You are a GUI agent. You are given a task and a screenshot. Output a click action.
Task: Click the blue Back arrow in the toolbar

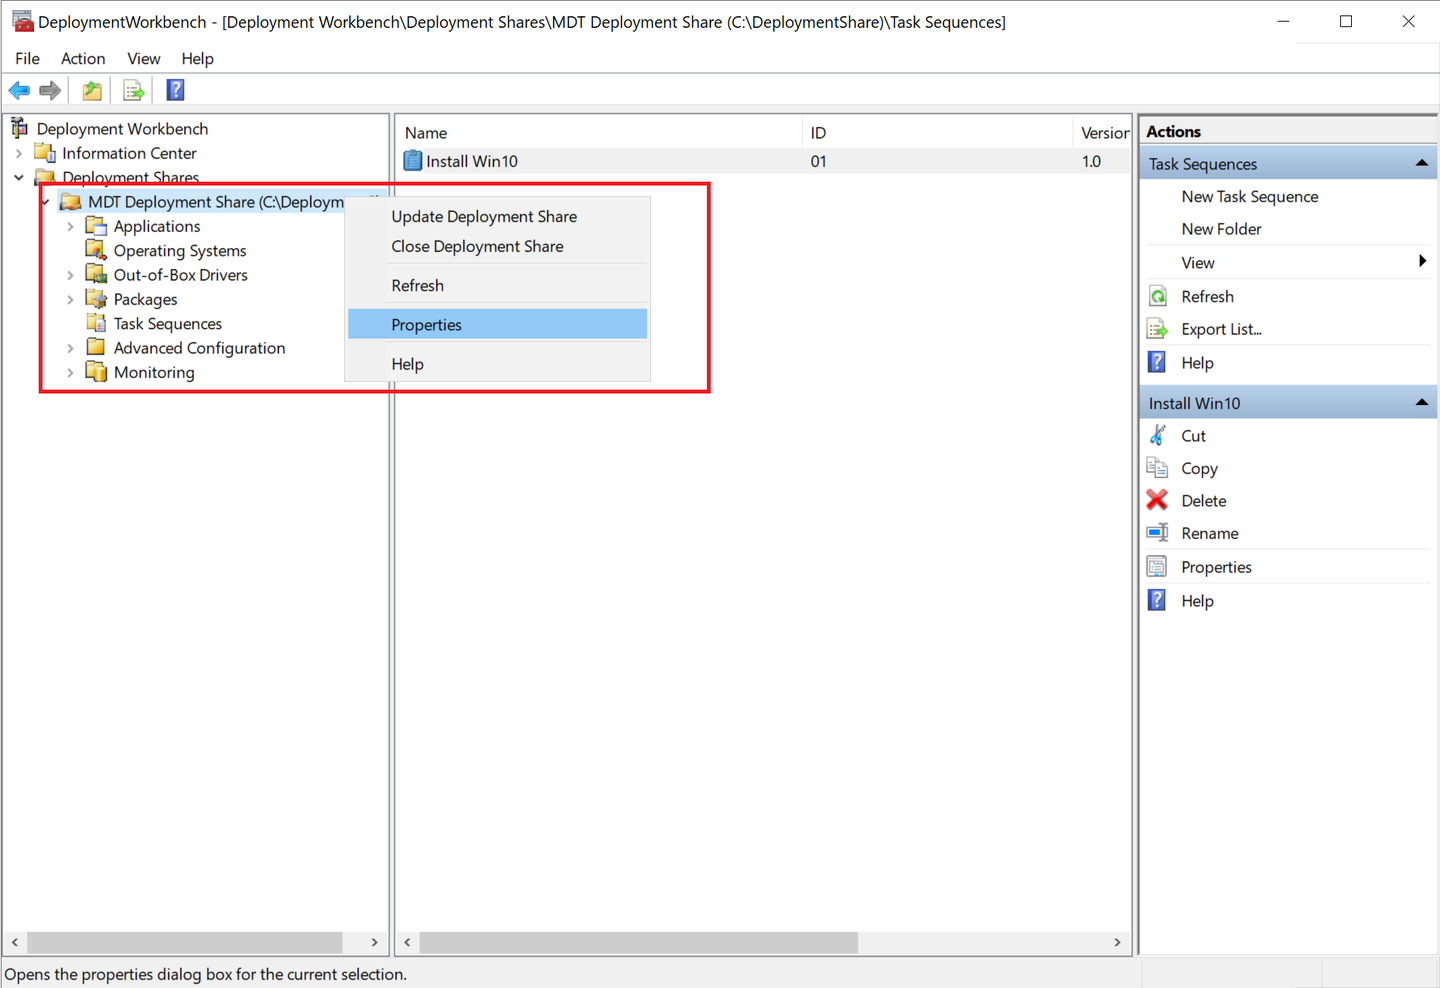tap(19, 91)
